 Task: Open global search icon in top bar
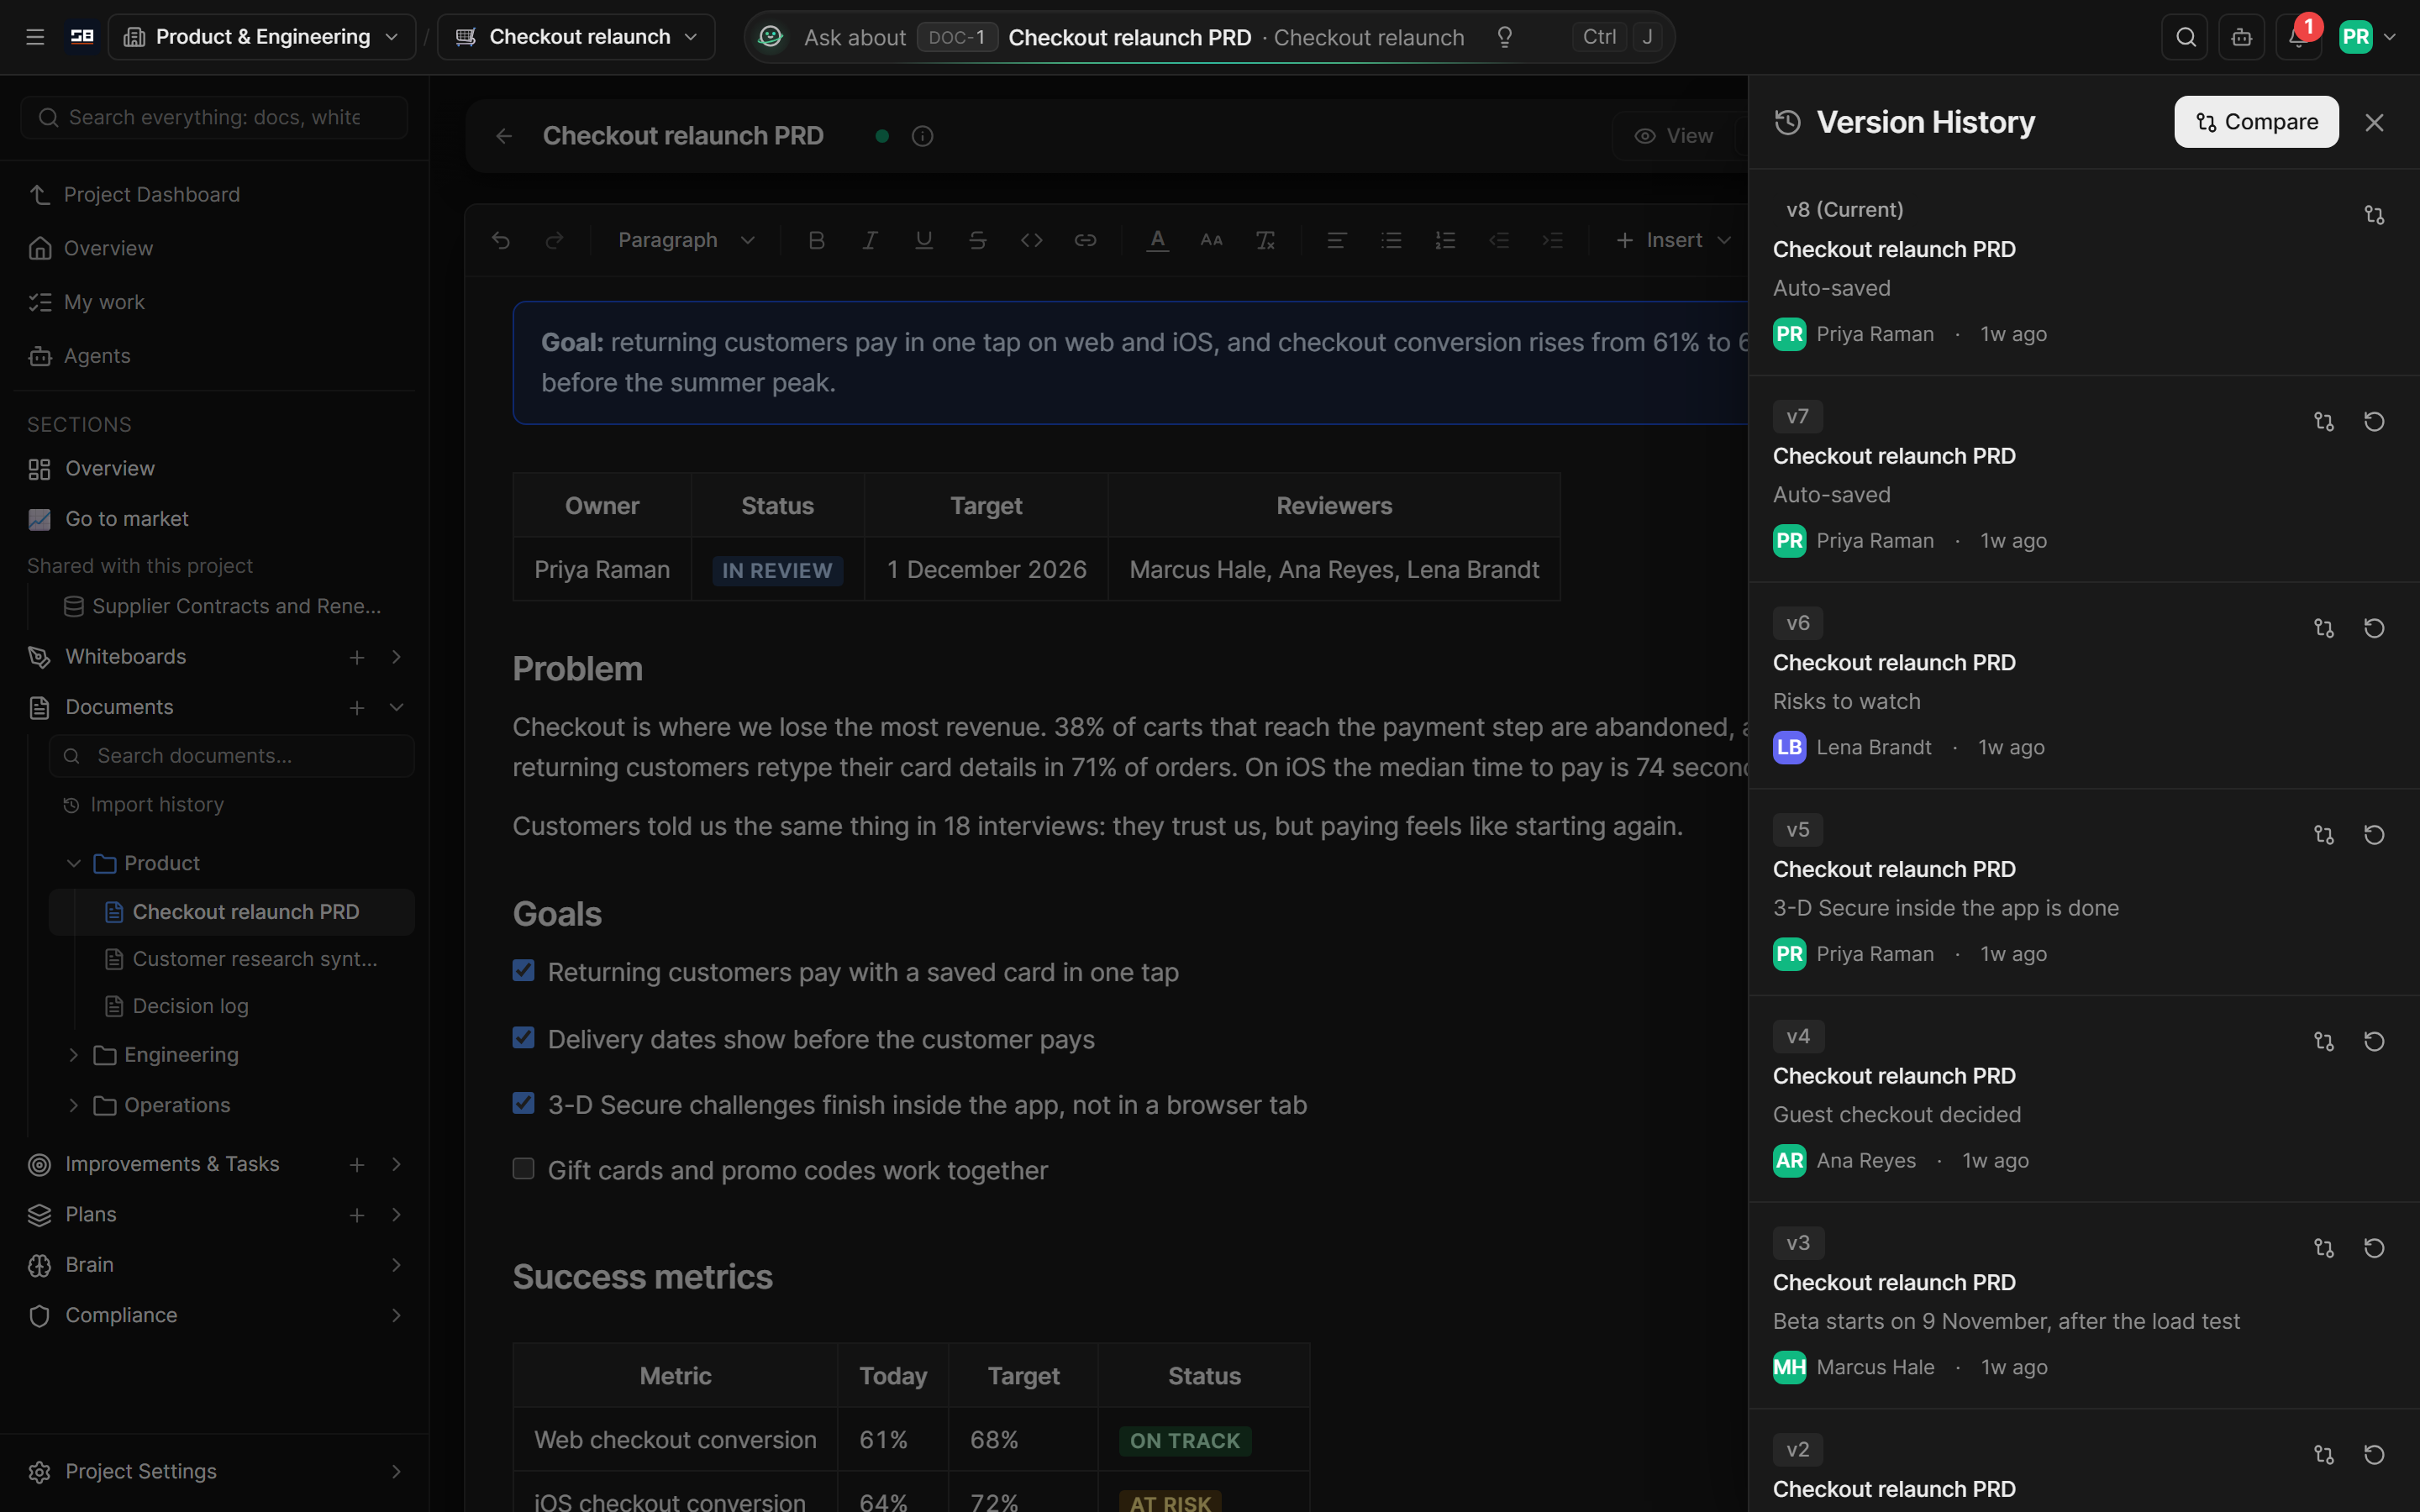pos(2185,37)
